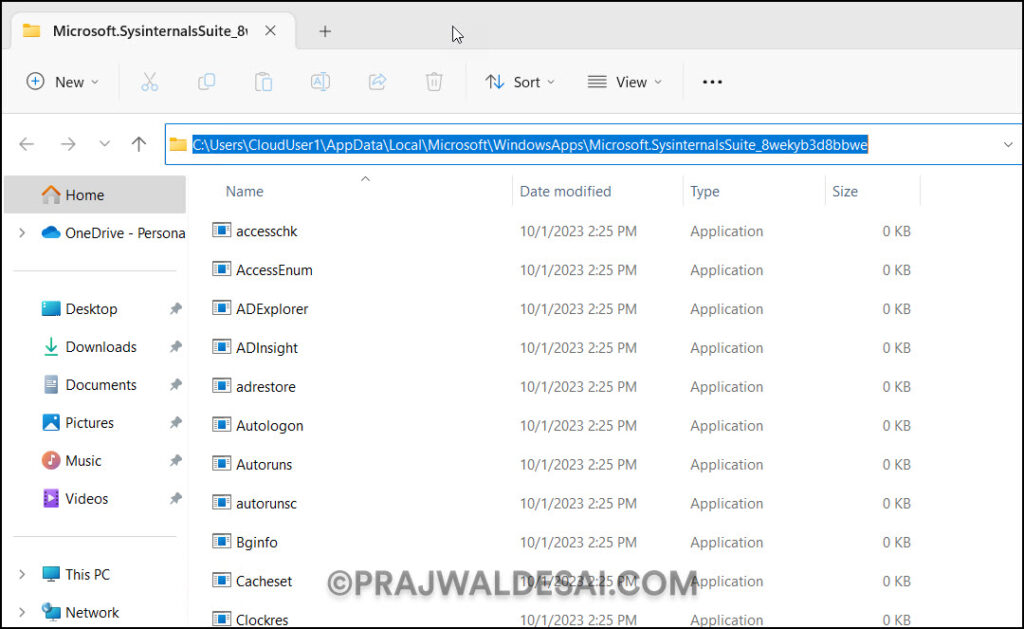Viewport: 1024px width, 629px height.
Task: Click the autorunsc application icon
Action: [221, 502]
